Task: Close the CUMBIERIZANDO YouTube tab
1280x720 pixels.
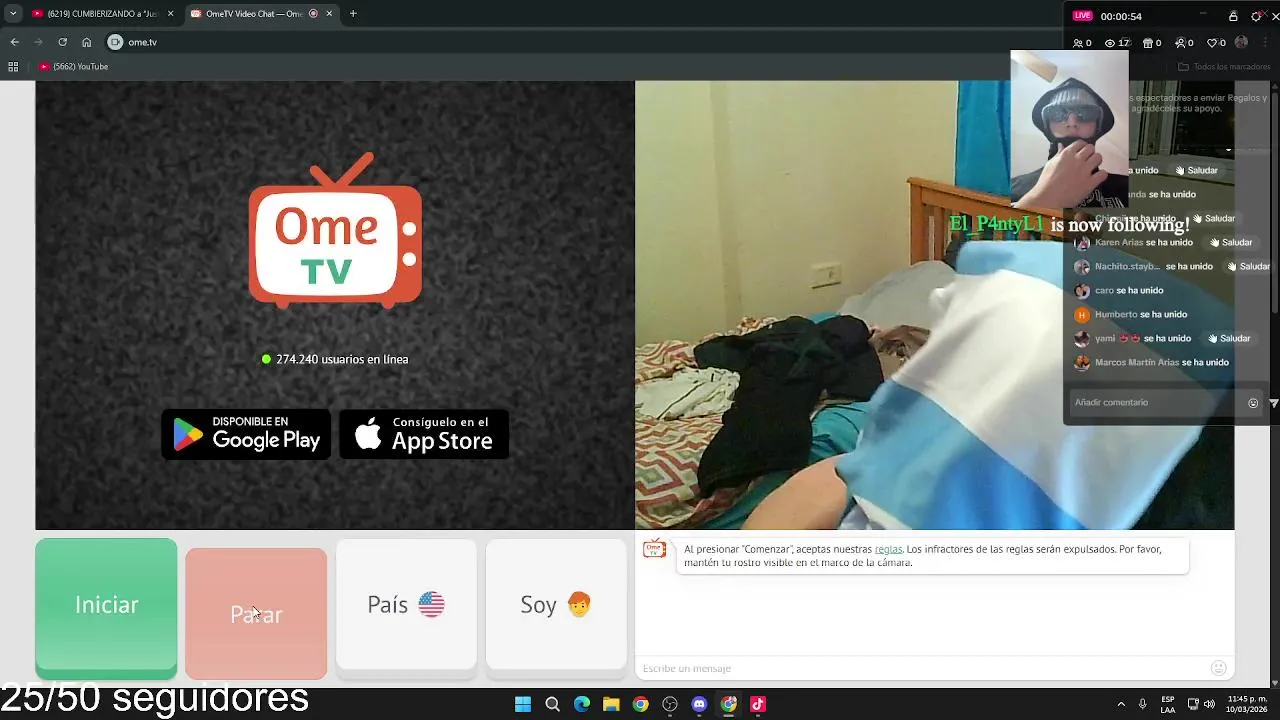Action: [170, 14]
